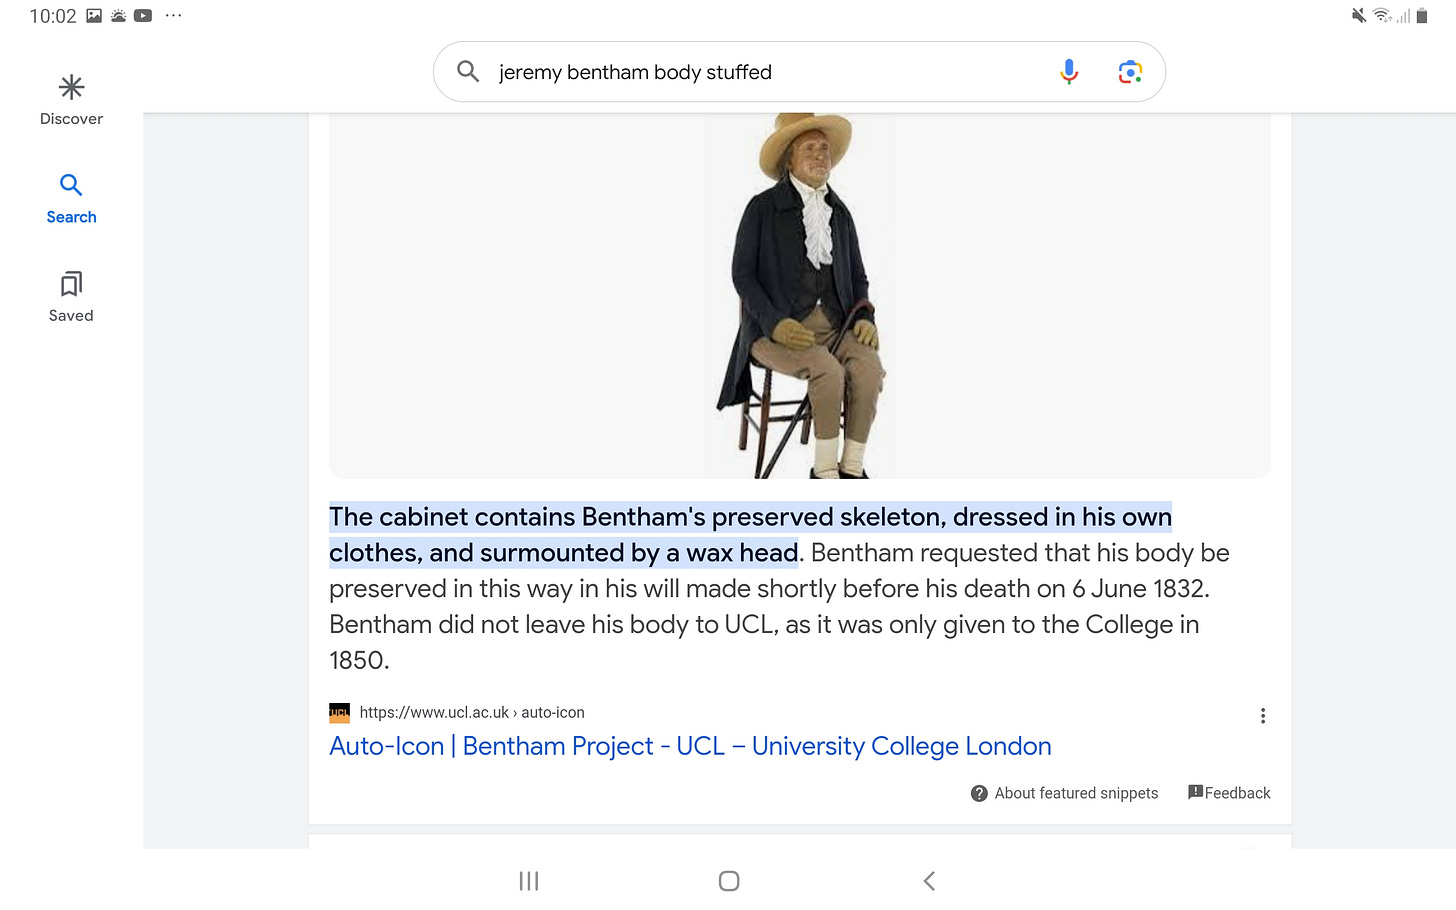Open Auto-Icon Bentham Project UCL link
The height and width of the screenshot is (910, 1456).
[690, 746]
